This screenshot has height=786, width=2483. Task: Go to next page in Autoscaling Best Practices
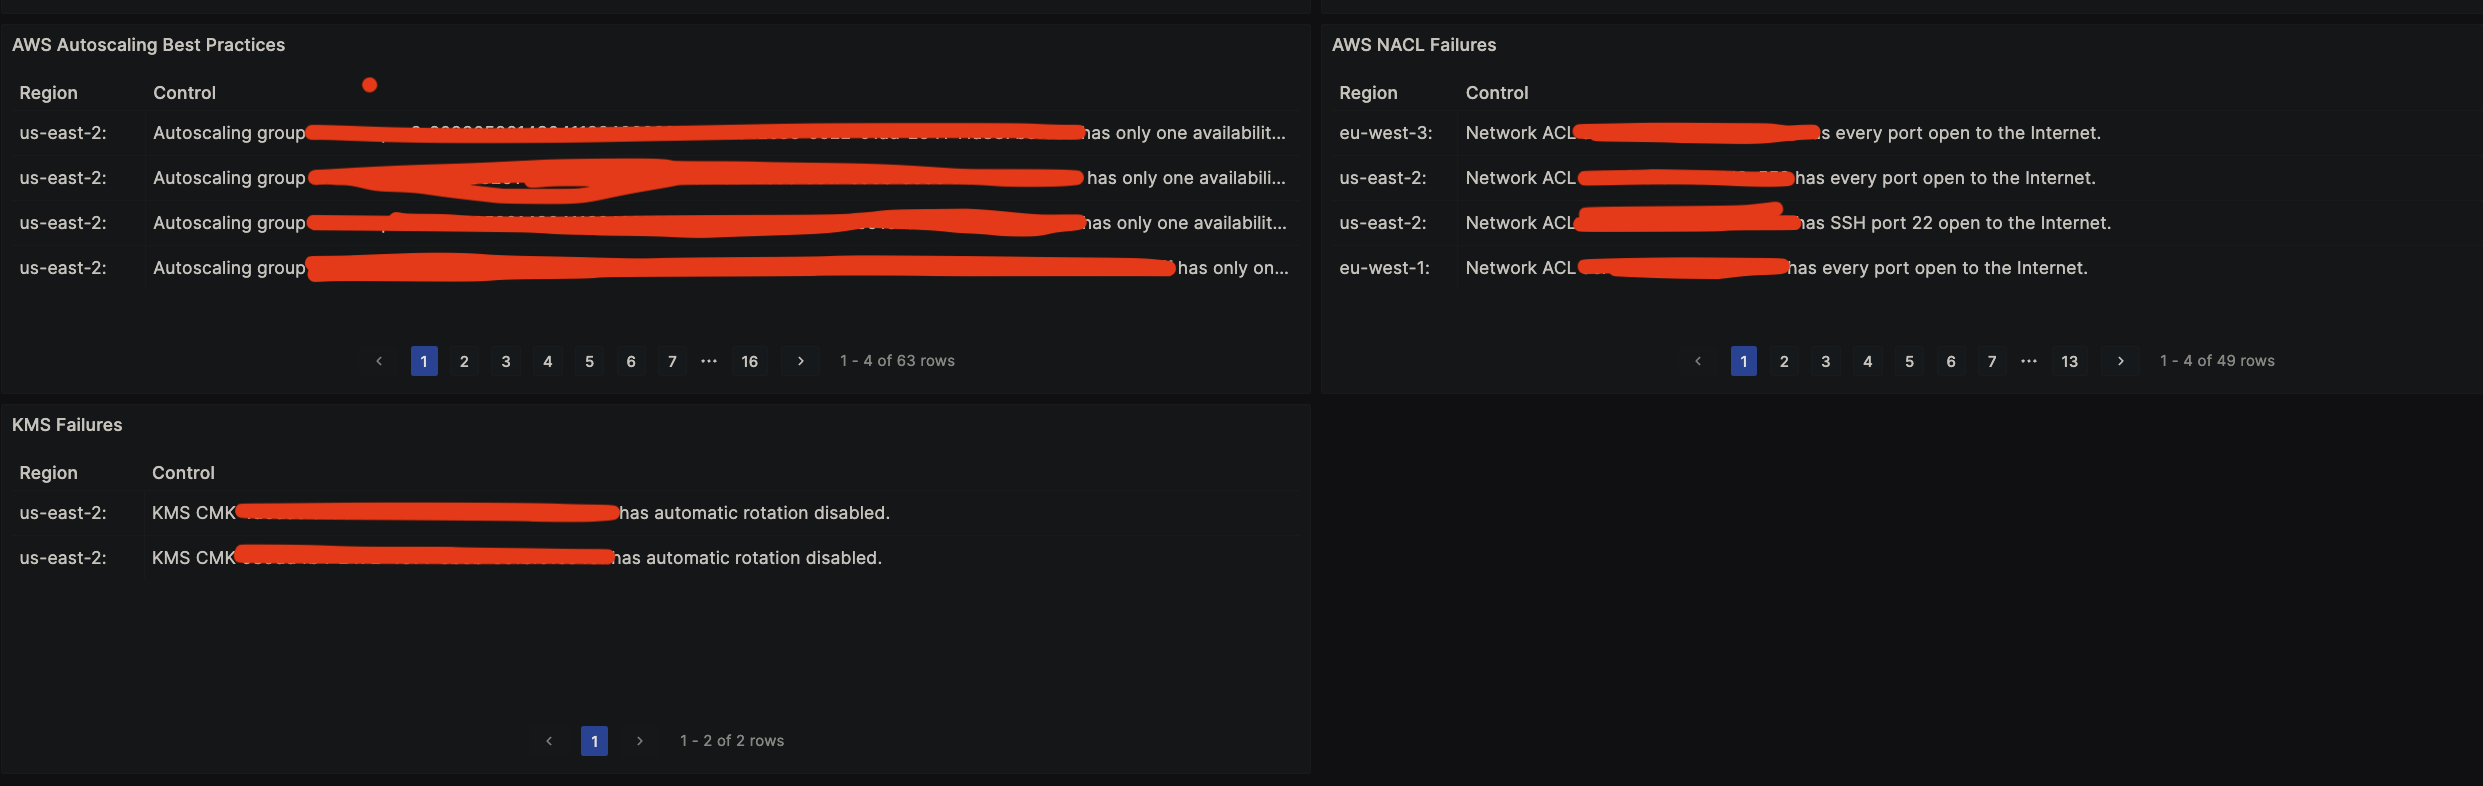tap(800, 361)
